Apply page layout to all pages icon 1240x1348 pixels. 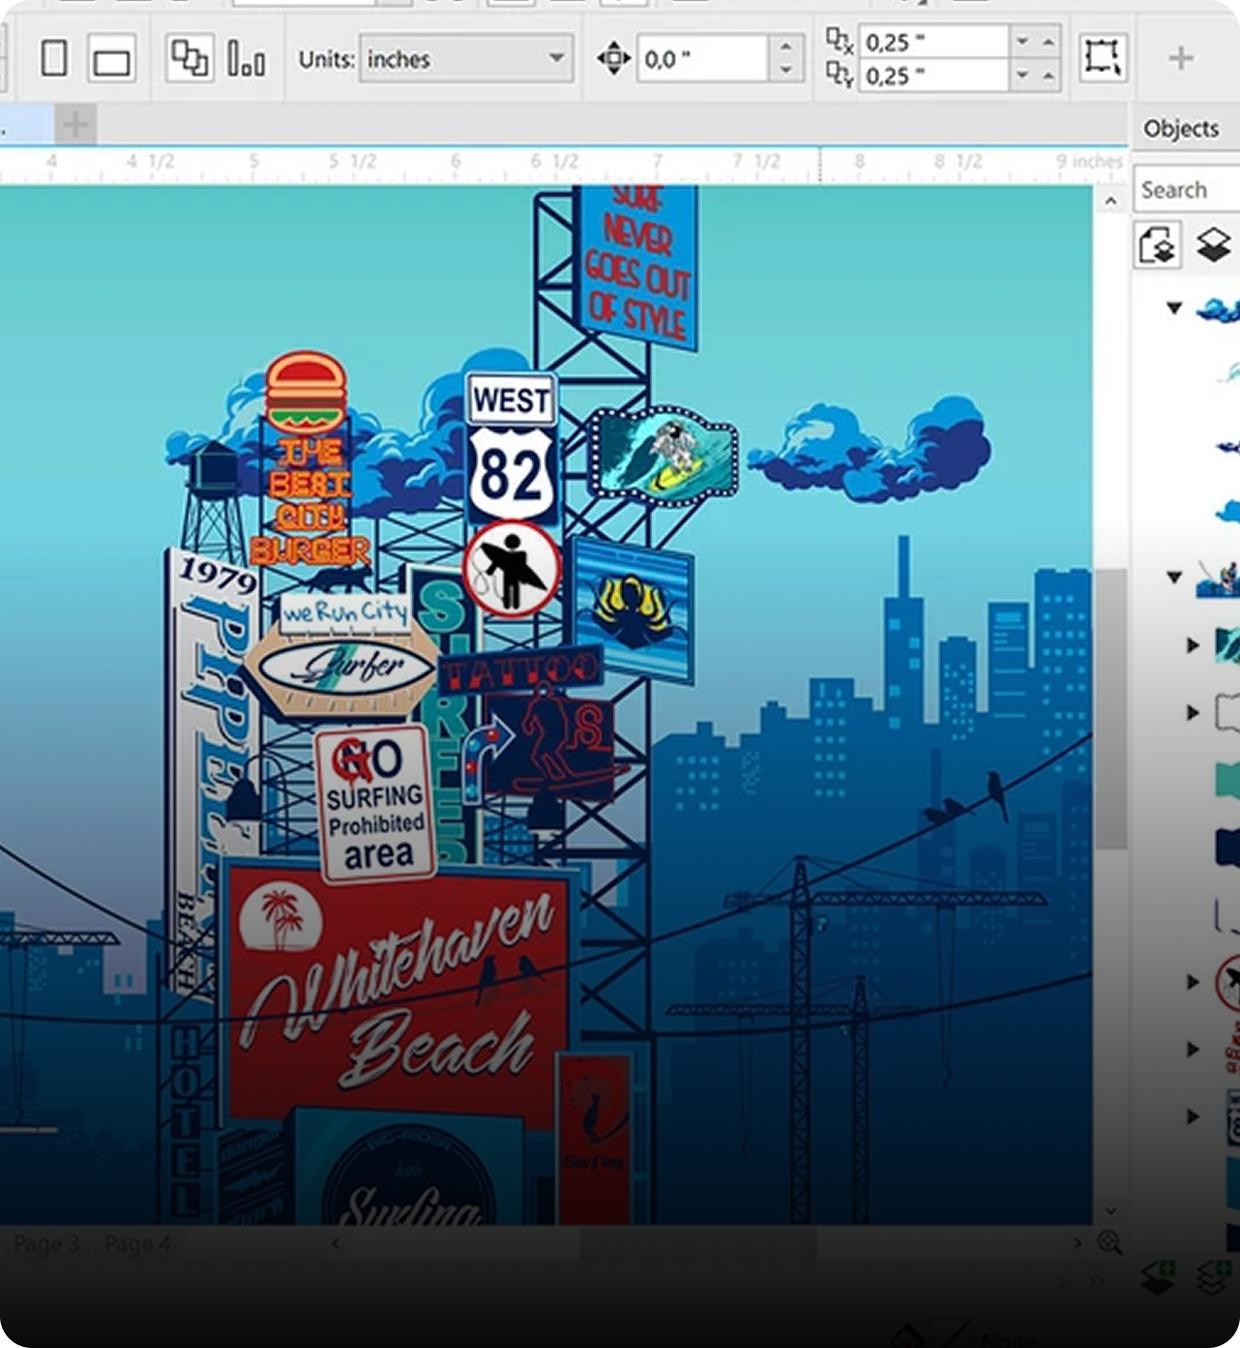tap(189, 58)
